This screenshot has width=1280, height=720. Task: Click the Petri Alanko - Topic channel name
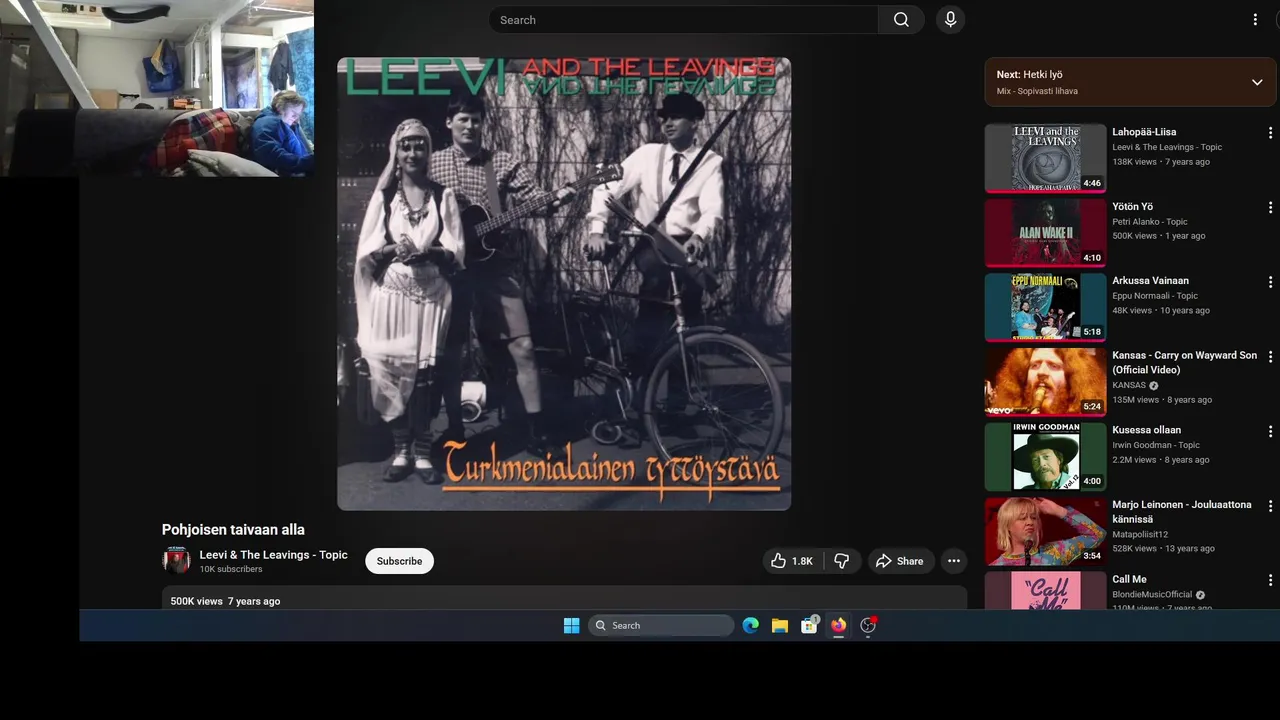pos(1150,222)
